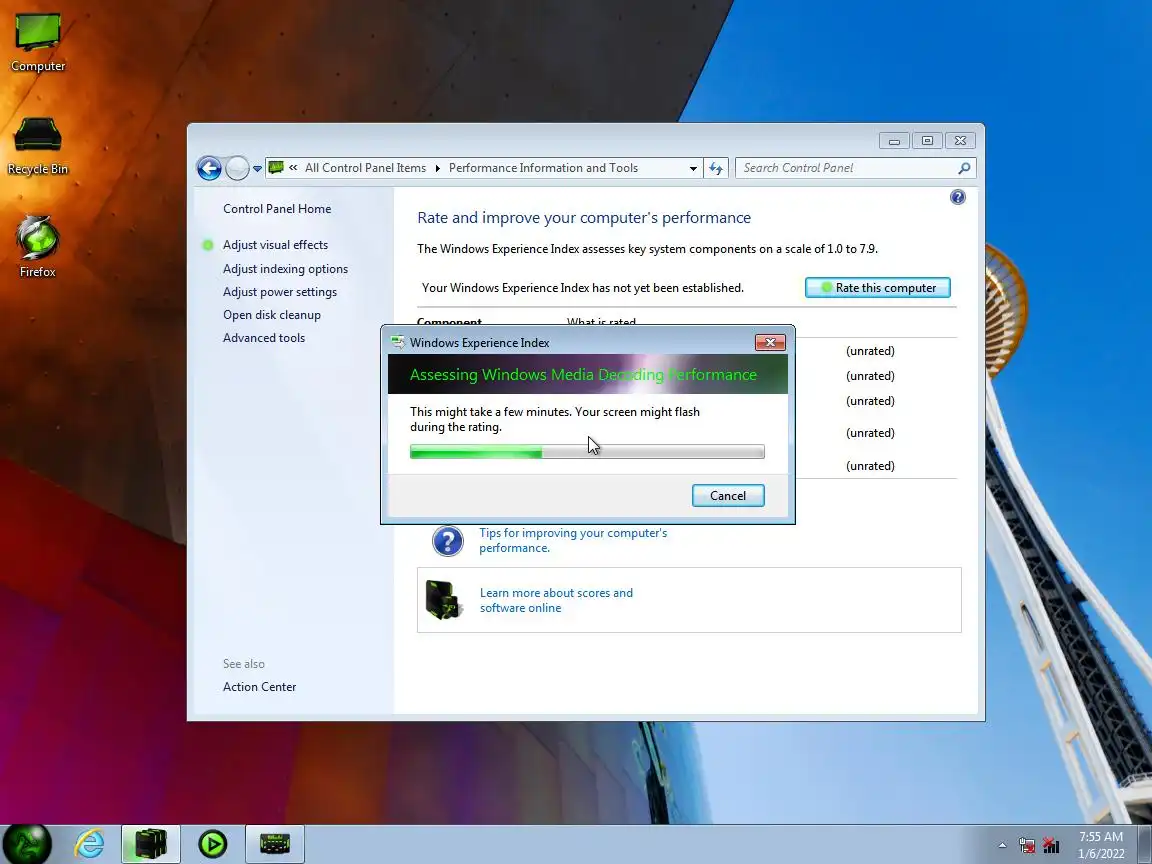Launch Firefox from the desktop
Image resolution: width=1152 pixels, height=864 pixels.
37,247
